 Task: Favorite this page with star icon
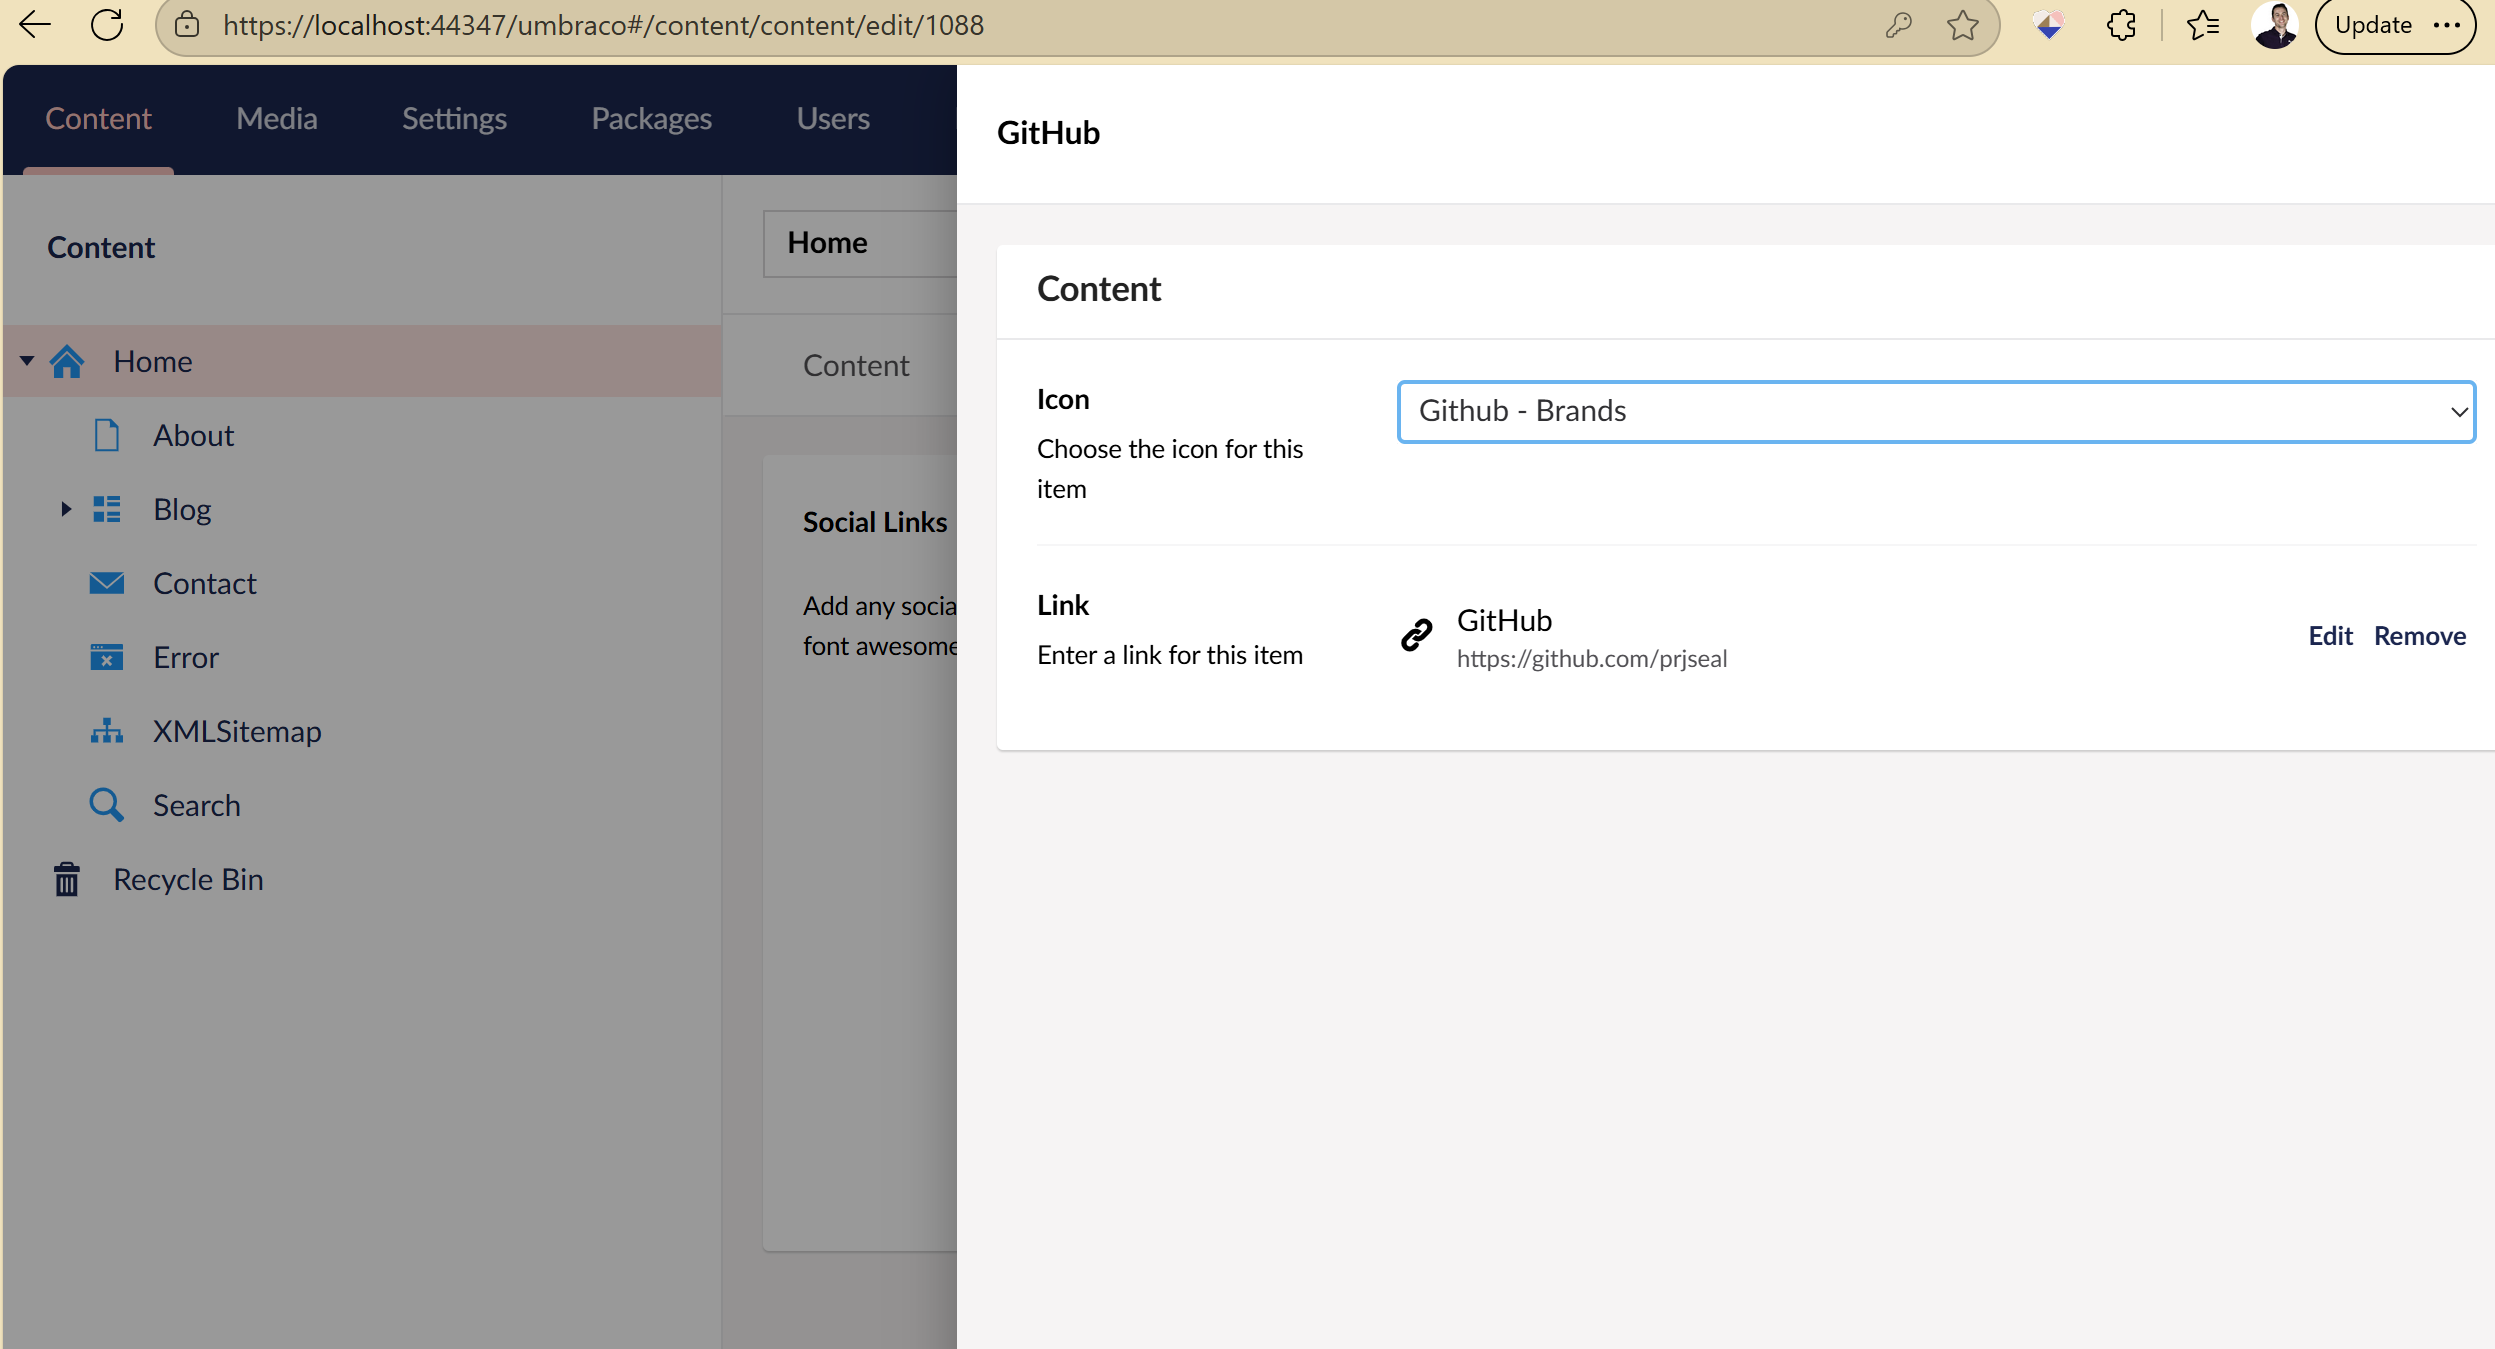pos(1962,25)
